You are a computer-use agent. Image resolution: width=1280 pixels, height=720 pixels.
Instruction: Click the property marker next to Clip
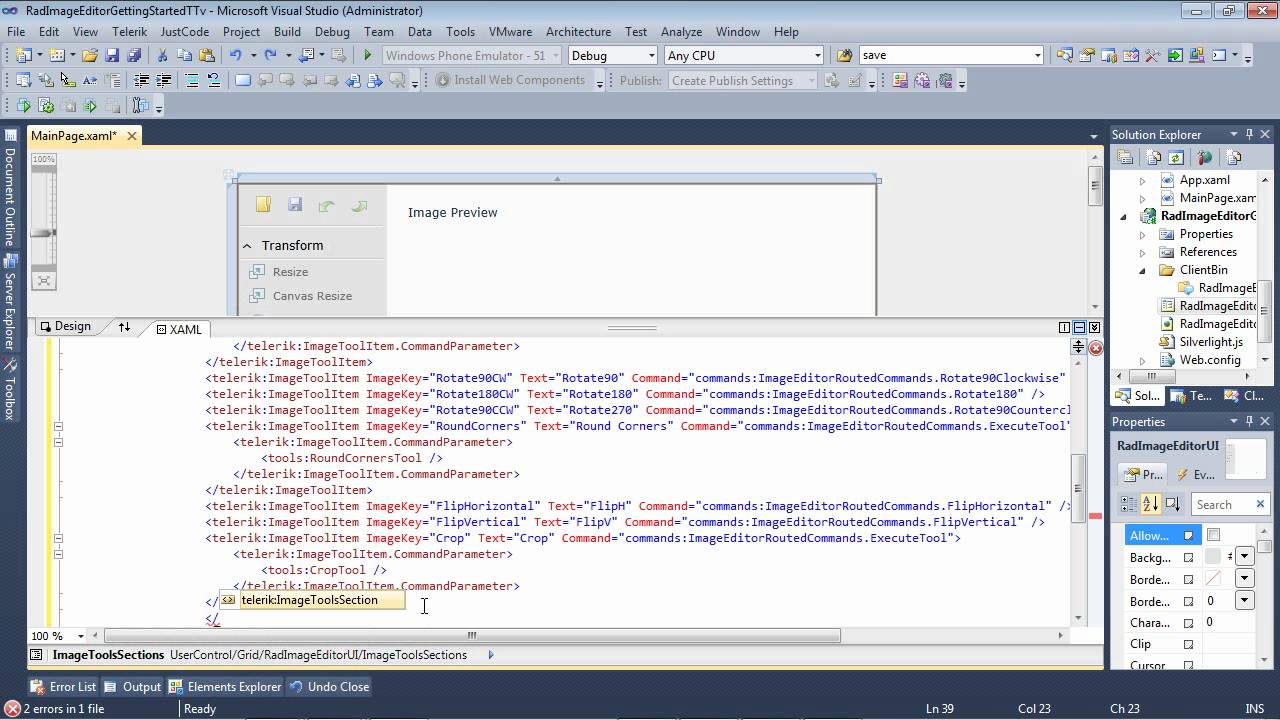click(1189, 645)
